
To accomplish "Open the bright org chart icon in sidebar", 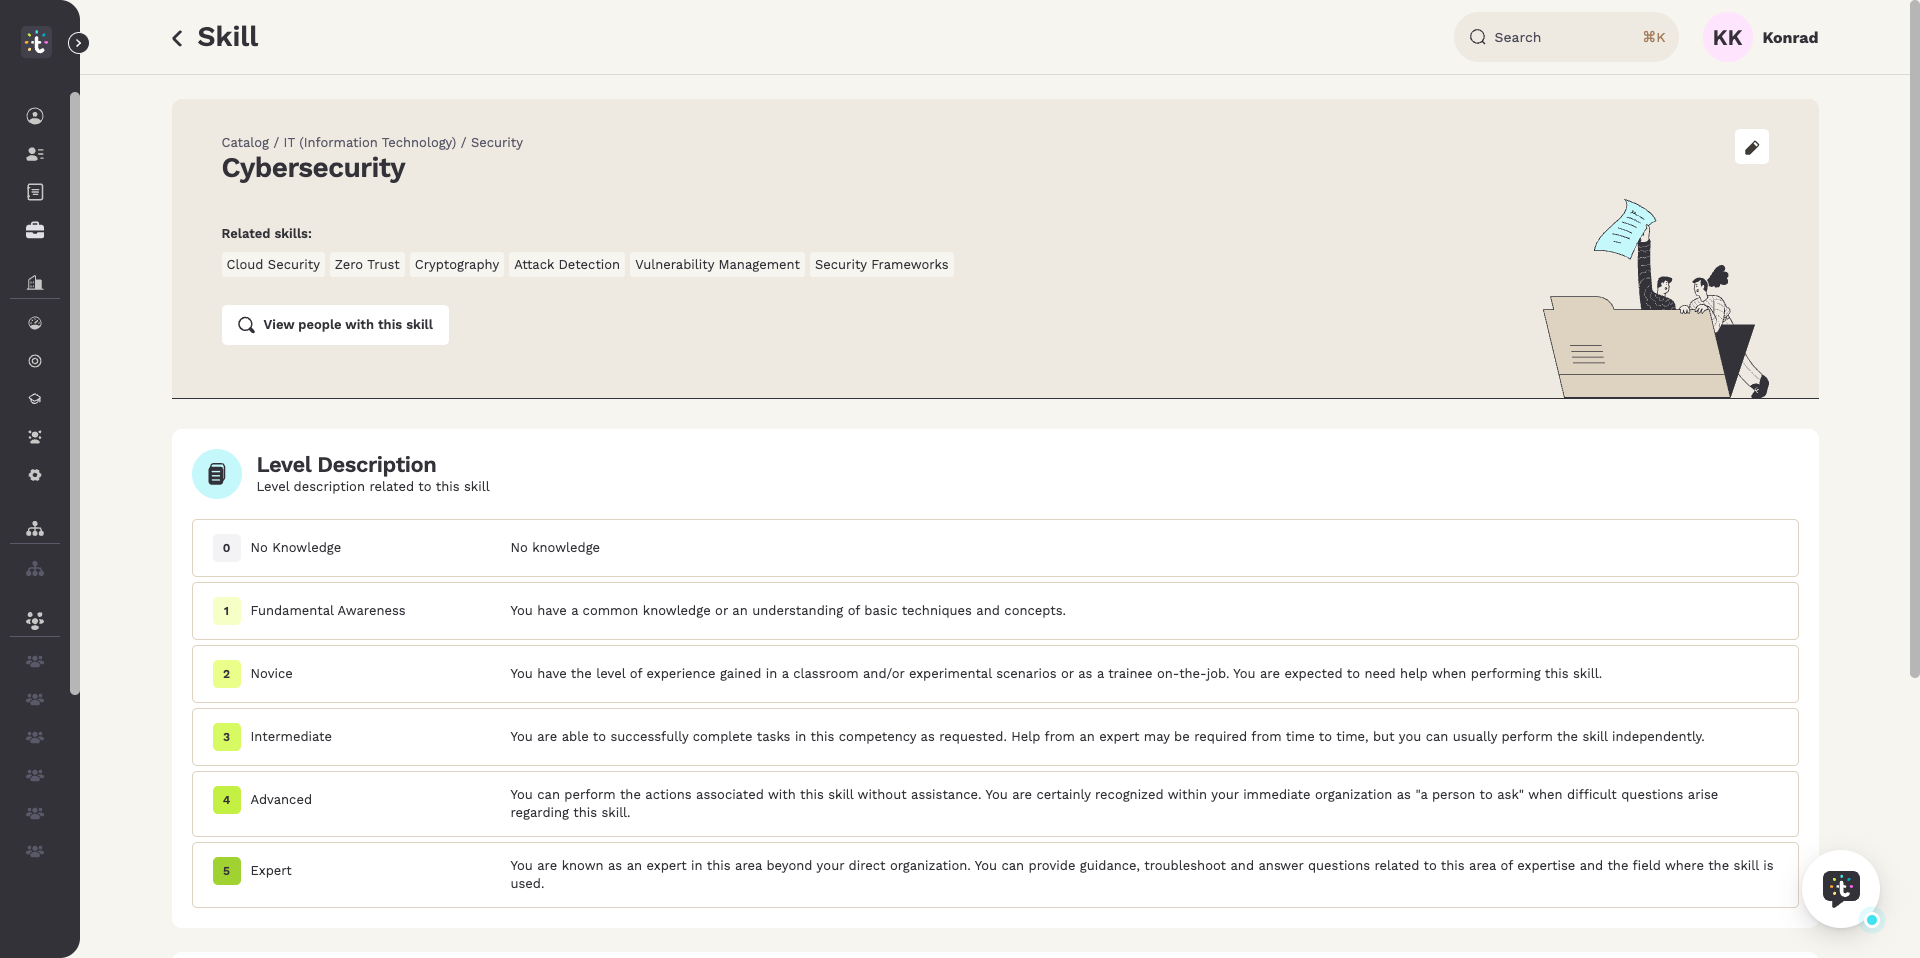I will pos(35,528).
